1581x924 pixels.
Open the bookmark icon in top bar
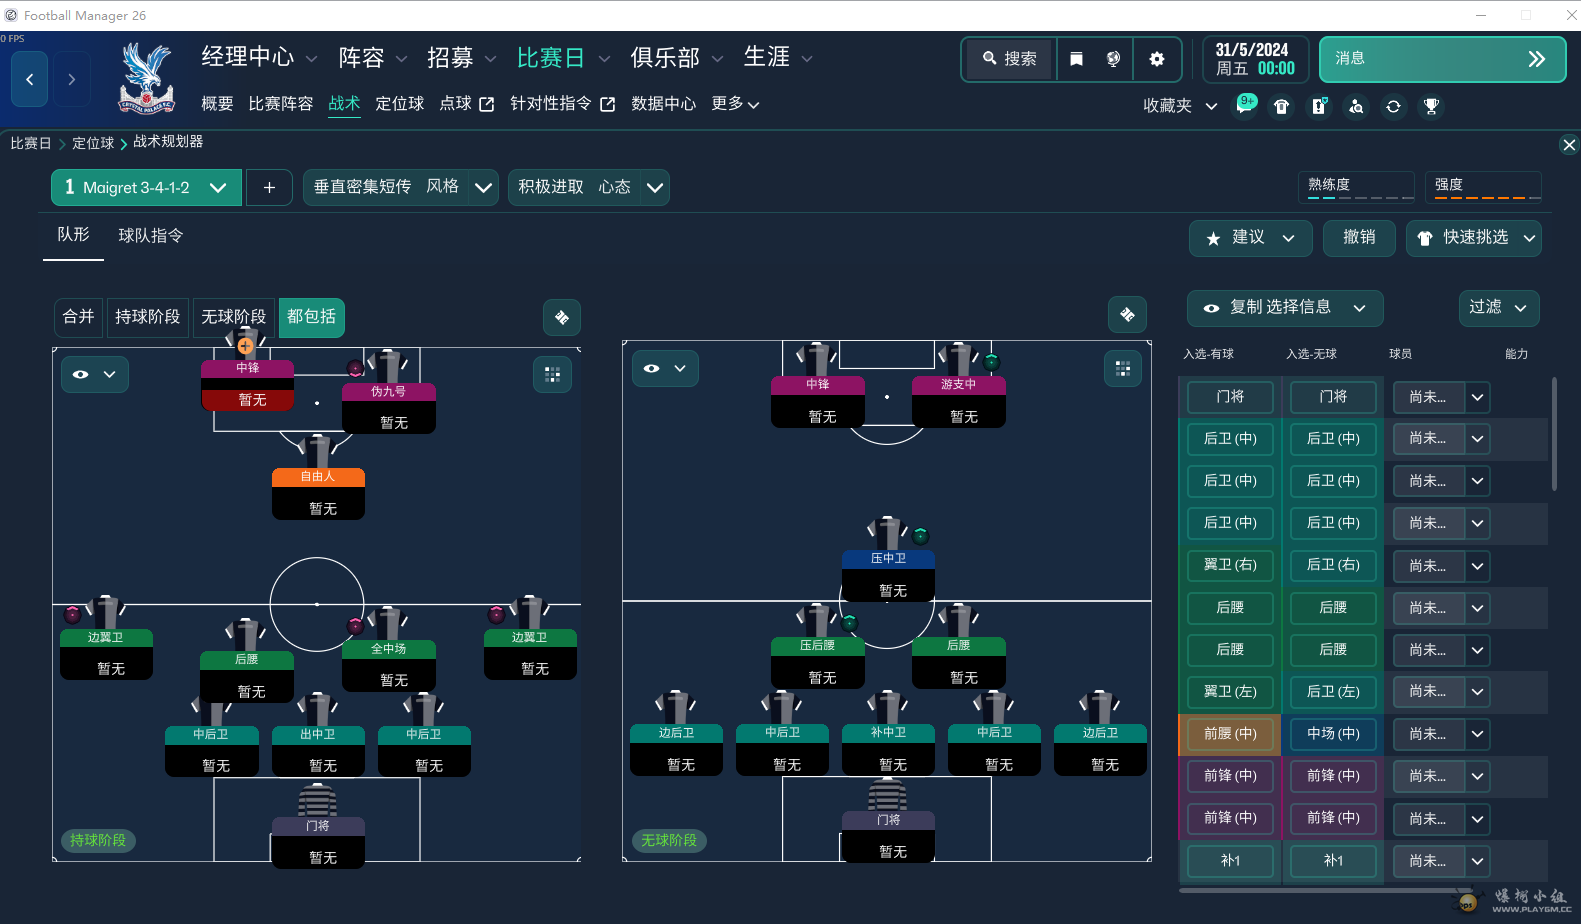1076,59
